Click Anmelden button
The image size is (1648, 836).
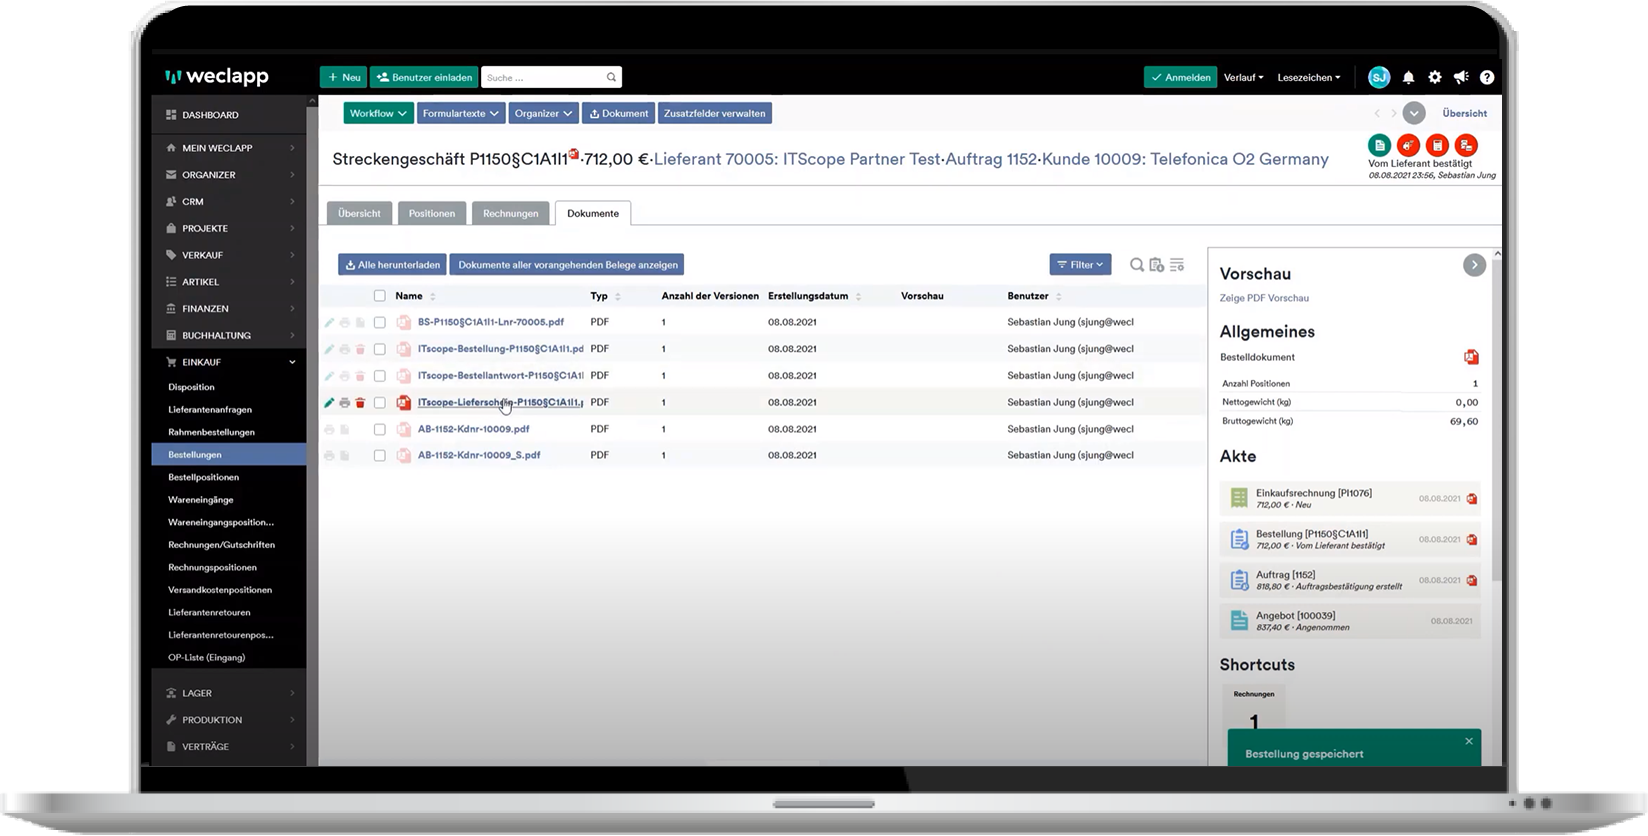(x=1180, y=77)
